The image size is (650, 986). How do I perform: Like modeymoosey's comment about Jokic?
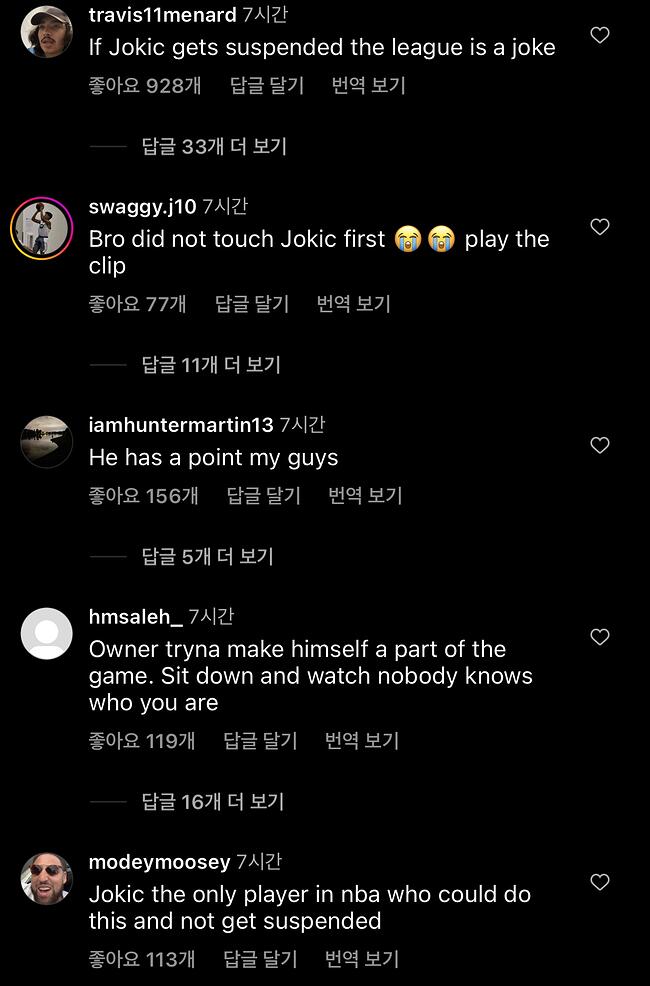pyautogui.click(x=600, y=883)
